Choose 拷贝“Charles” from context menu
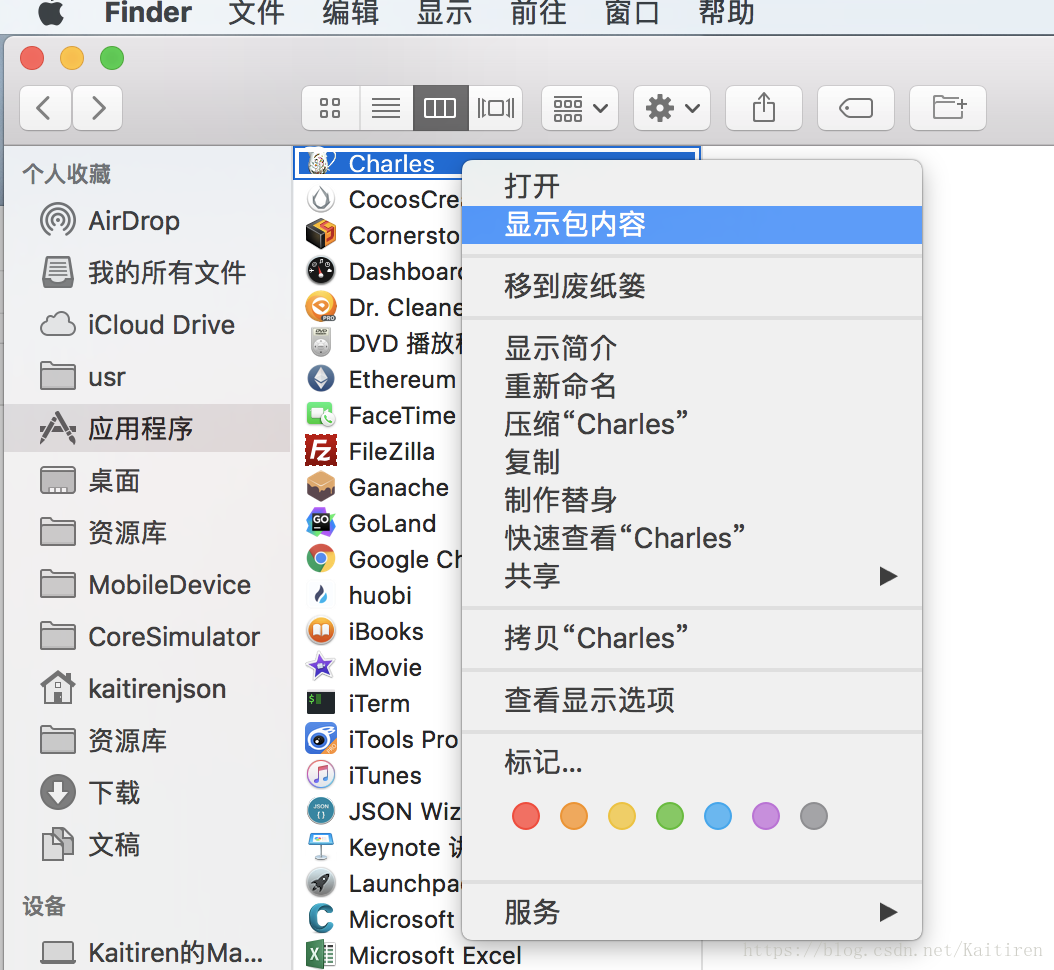The height and width of the screenshot is (970, 1054). (x=692, y=638)
